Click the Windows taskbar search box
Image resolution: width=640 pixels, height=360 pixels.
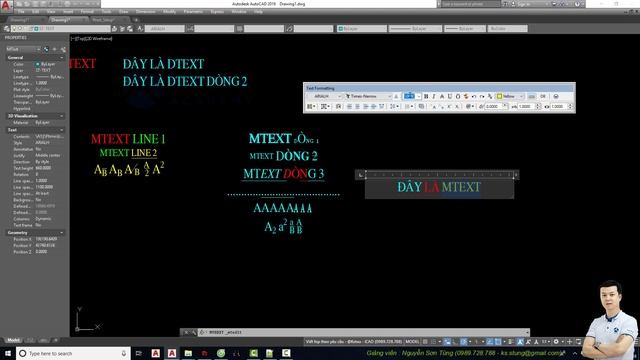pos(73,353)
